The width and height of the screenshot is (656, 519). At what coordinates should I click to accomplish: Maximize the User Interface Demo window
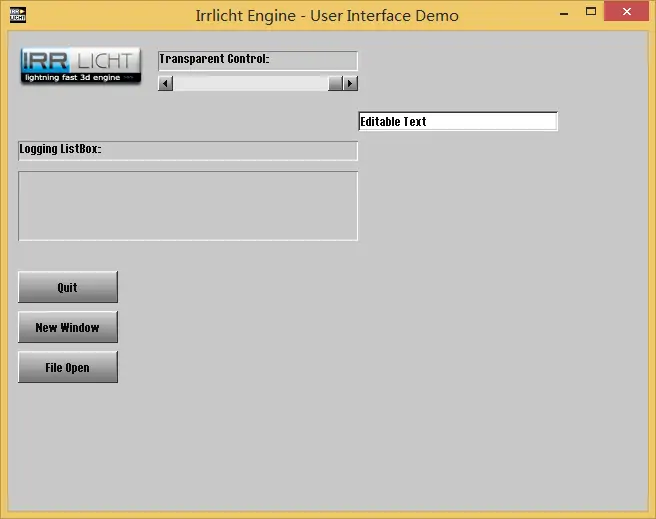[591, 14]
